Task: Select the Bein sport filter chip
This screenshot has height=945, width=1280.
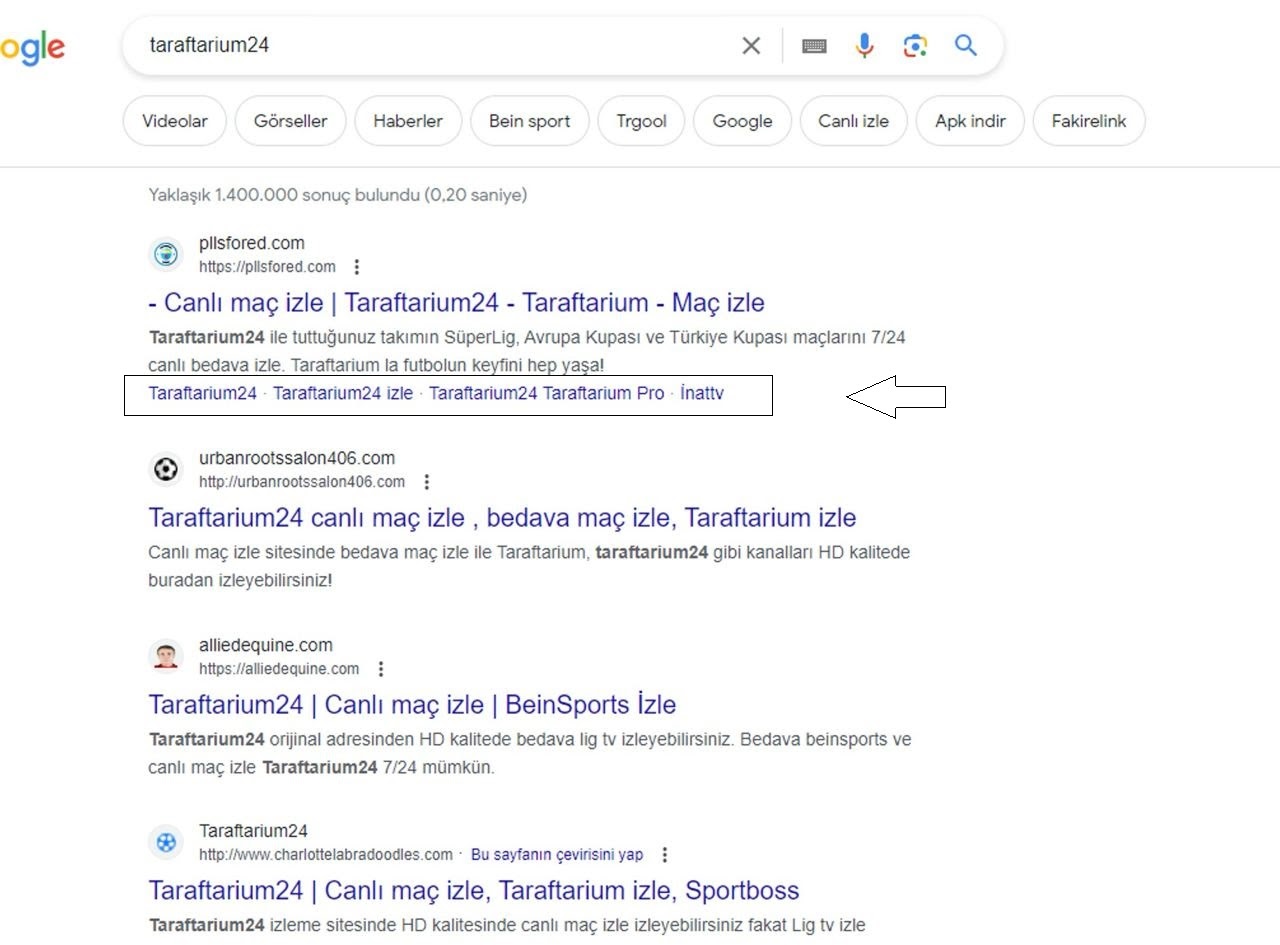Action: pyautogui.click(x=530, y=121)
